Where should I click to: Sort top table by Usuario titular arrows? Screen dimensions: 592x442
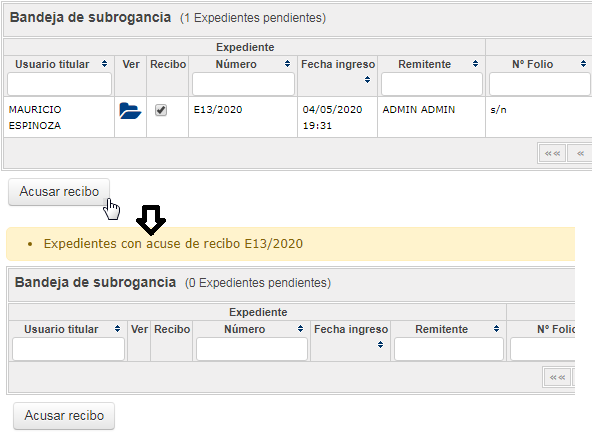coord(105,64)
